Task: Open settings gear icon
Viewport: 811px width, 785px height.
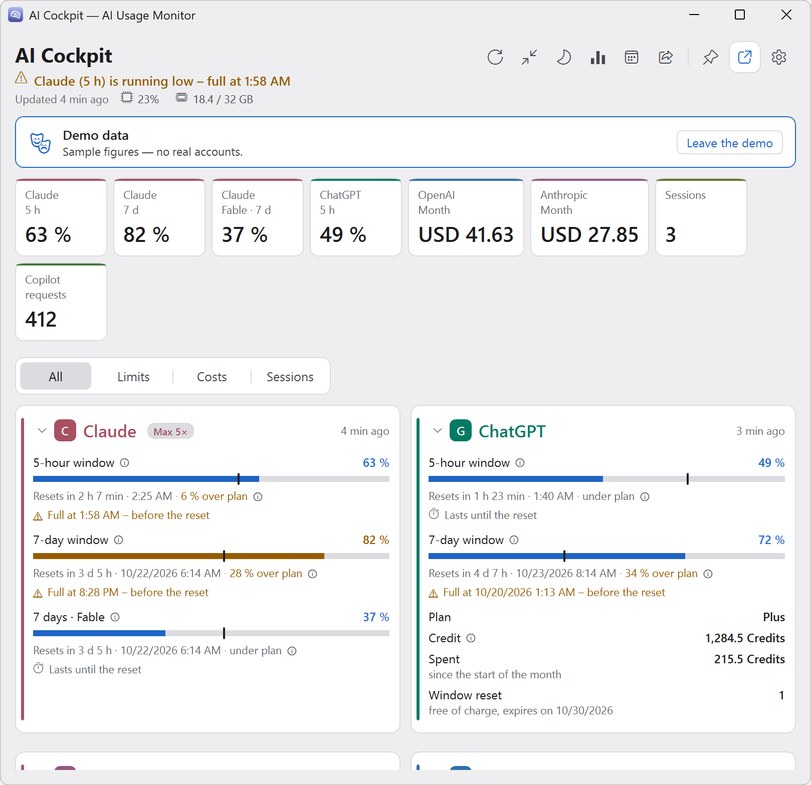Action: tap(778, 57)
